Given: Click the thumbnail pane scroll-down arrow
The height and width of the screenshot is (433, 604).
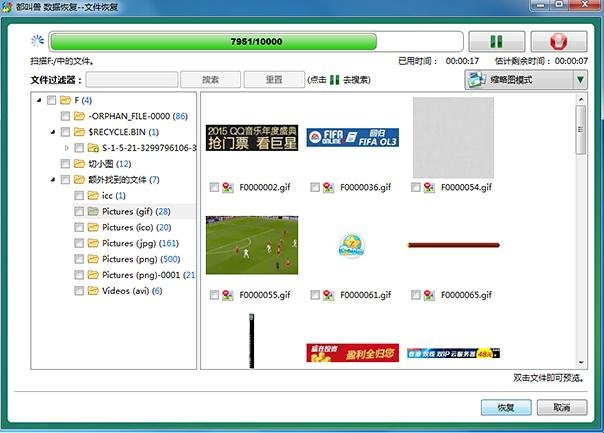Looking at the screenshot, I should (x=581, y=363).
